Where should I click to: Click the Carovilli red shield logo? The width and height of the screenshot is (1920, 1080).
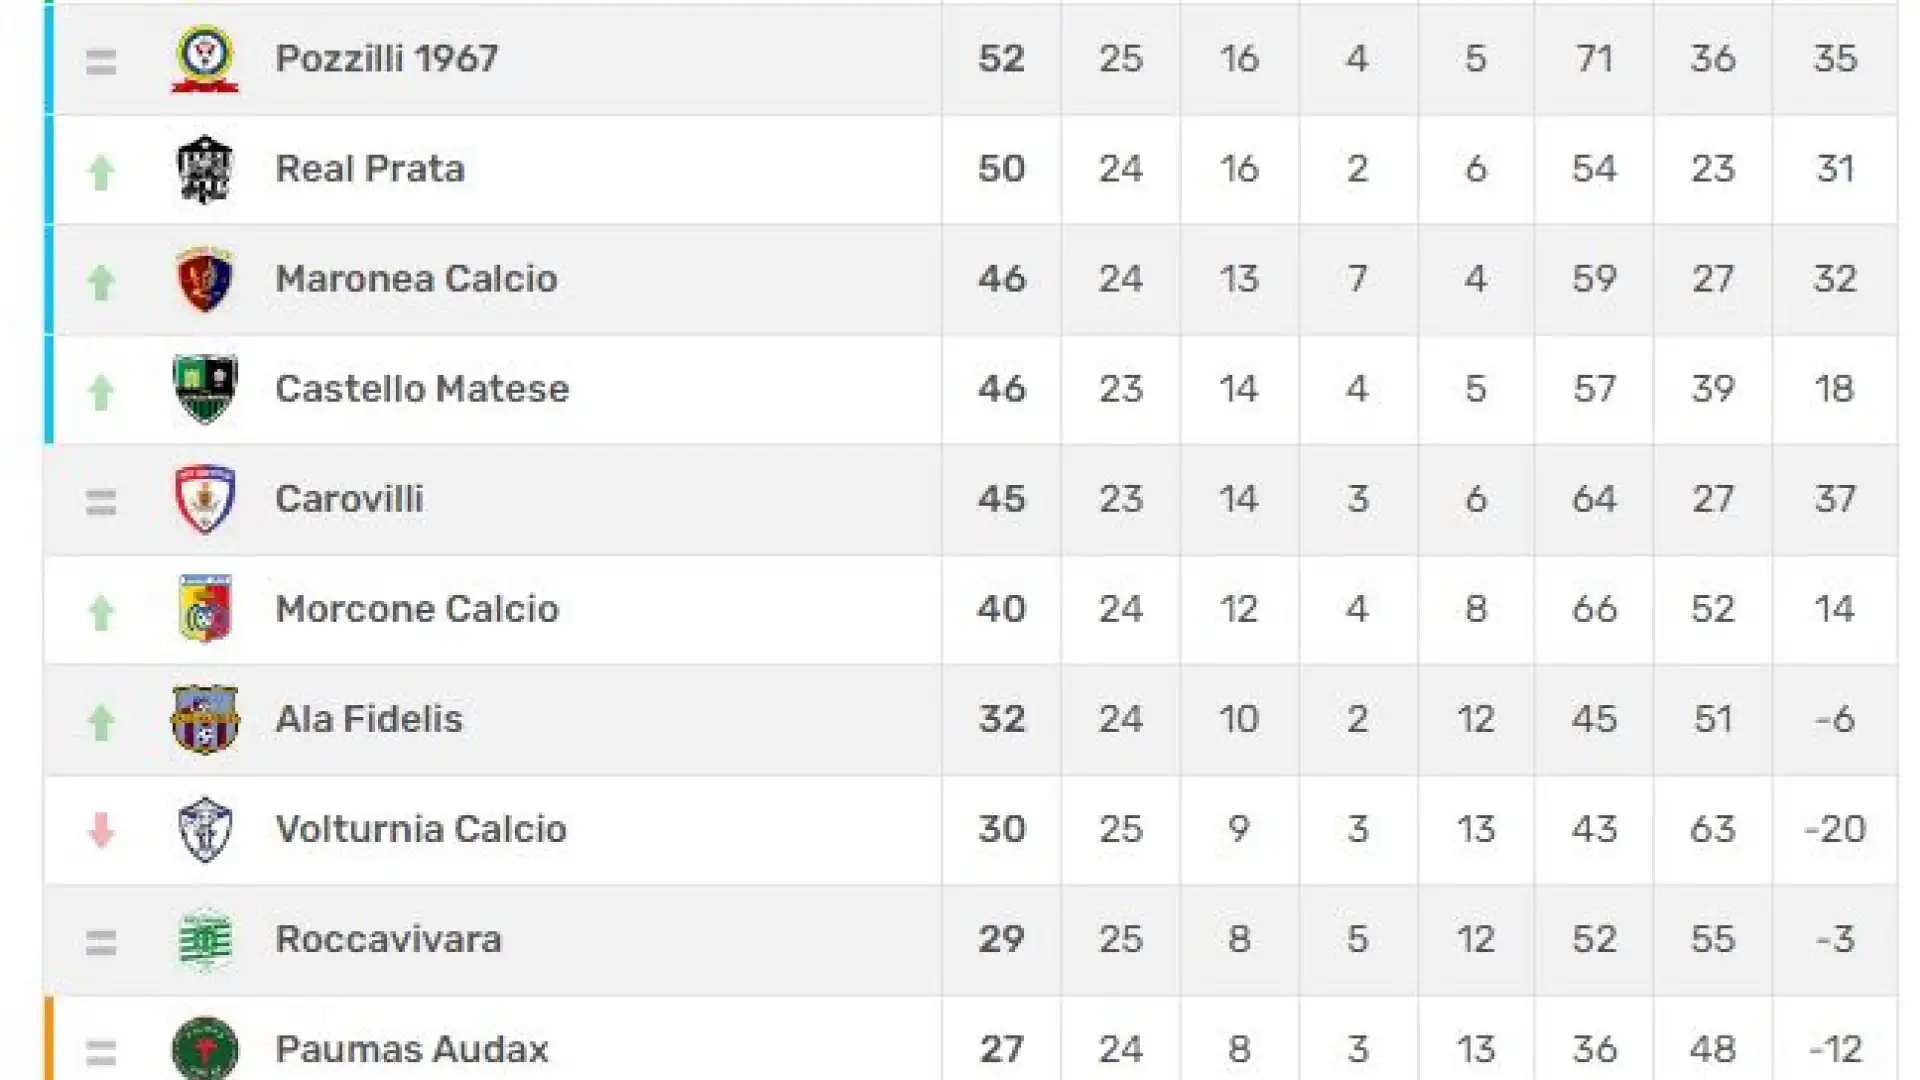point(205,499)
